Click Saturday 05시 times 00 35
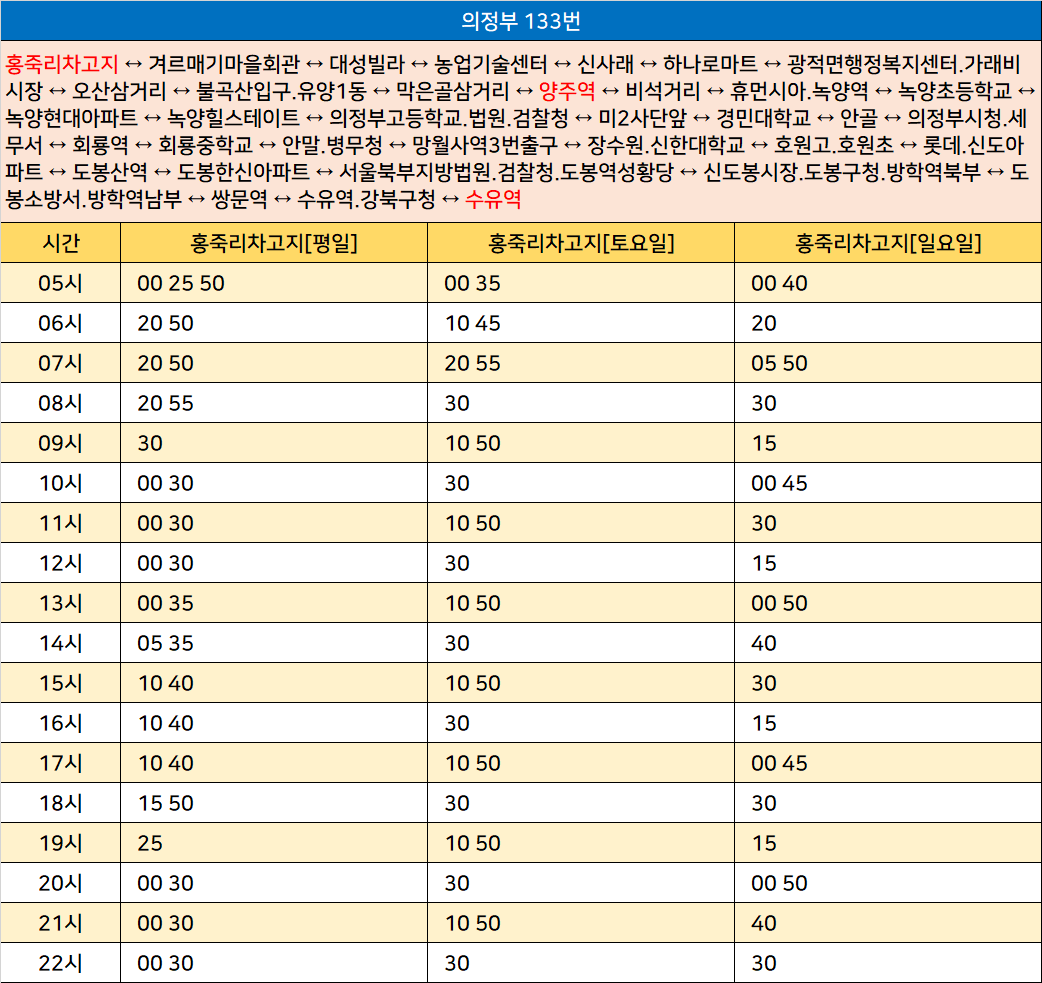Screen dimensions: 1042x983 point(472,283)
